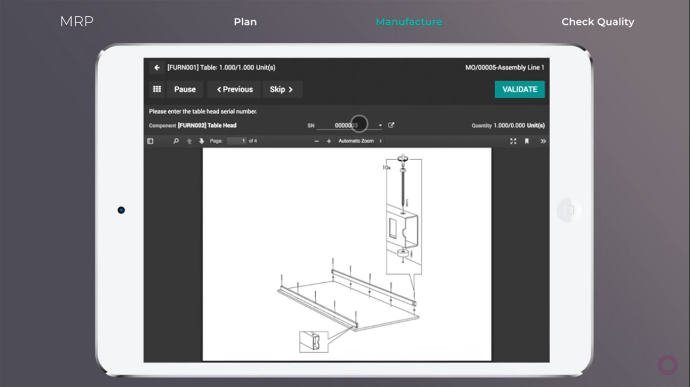Pause the work order
Viewport: 690px width, 387px height.
coord(185,89)
